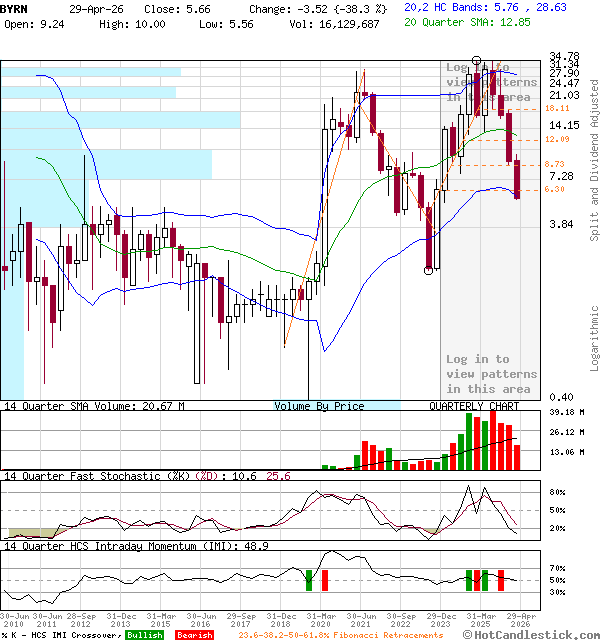Click the 6.30 Fibonacci level label

pos(555,189)
